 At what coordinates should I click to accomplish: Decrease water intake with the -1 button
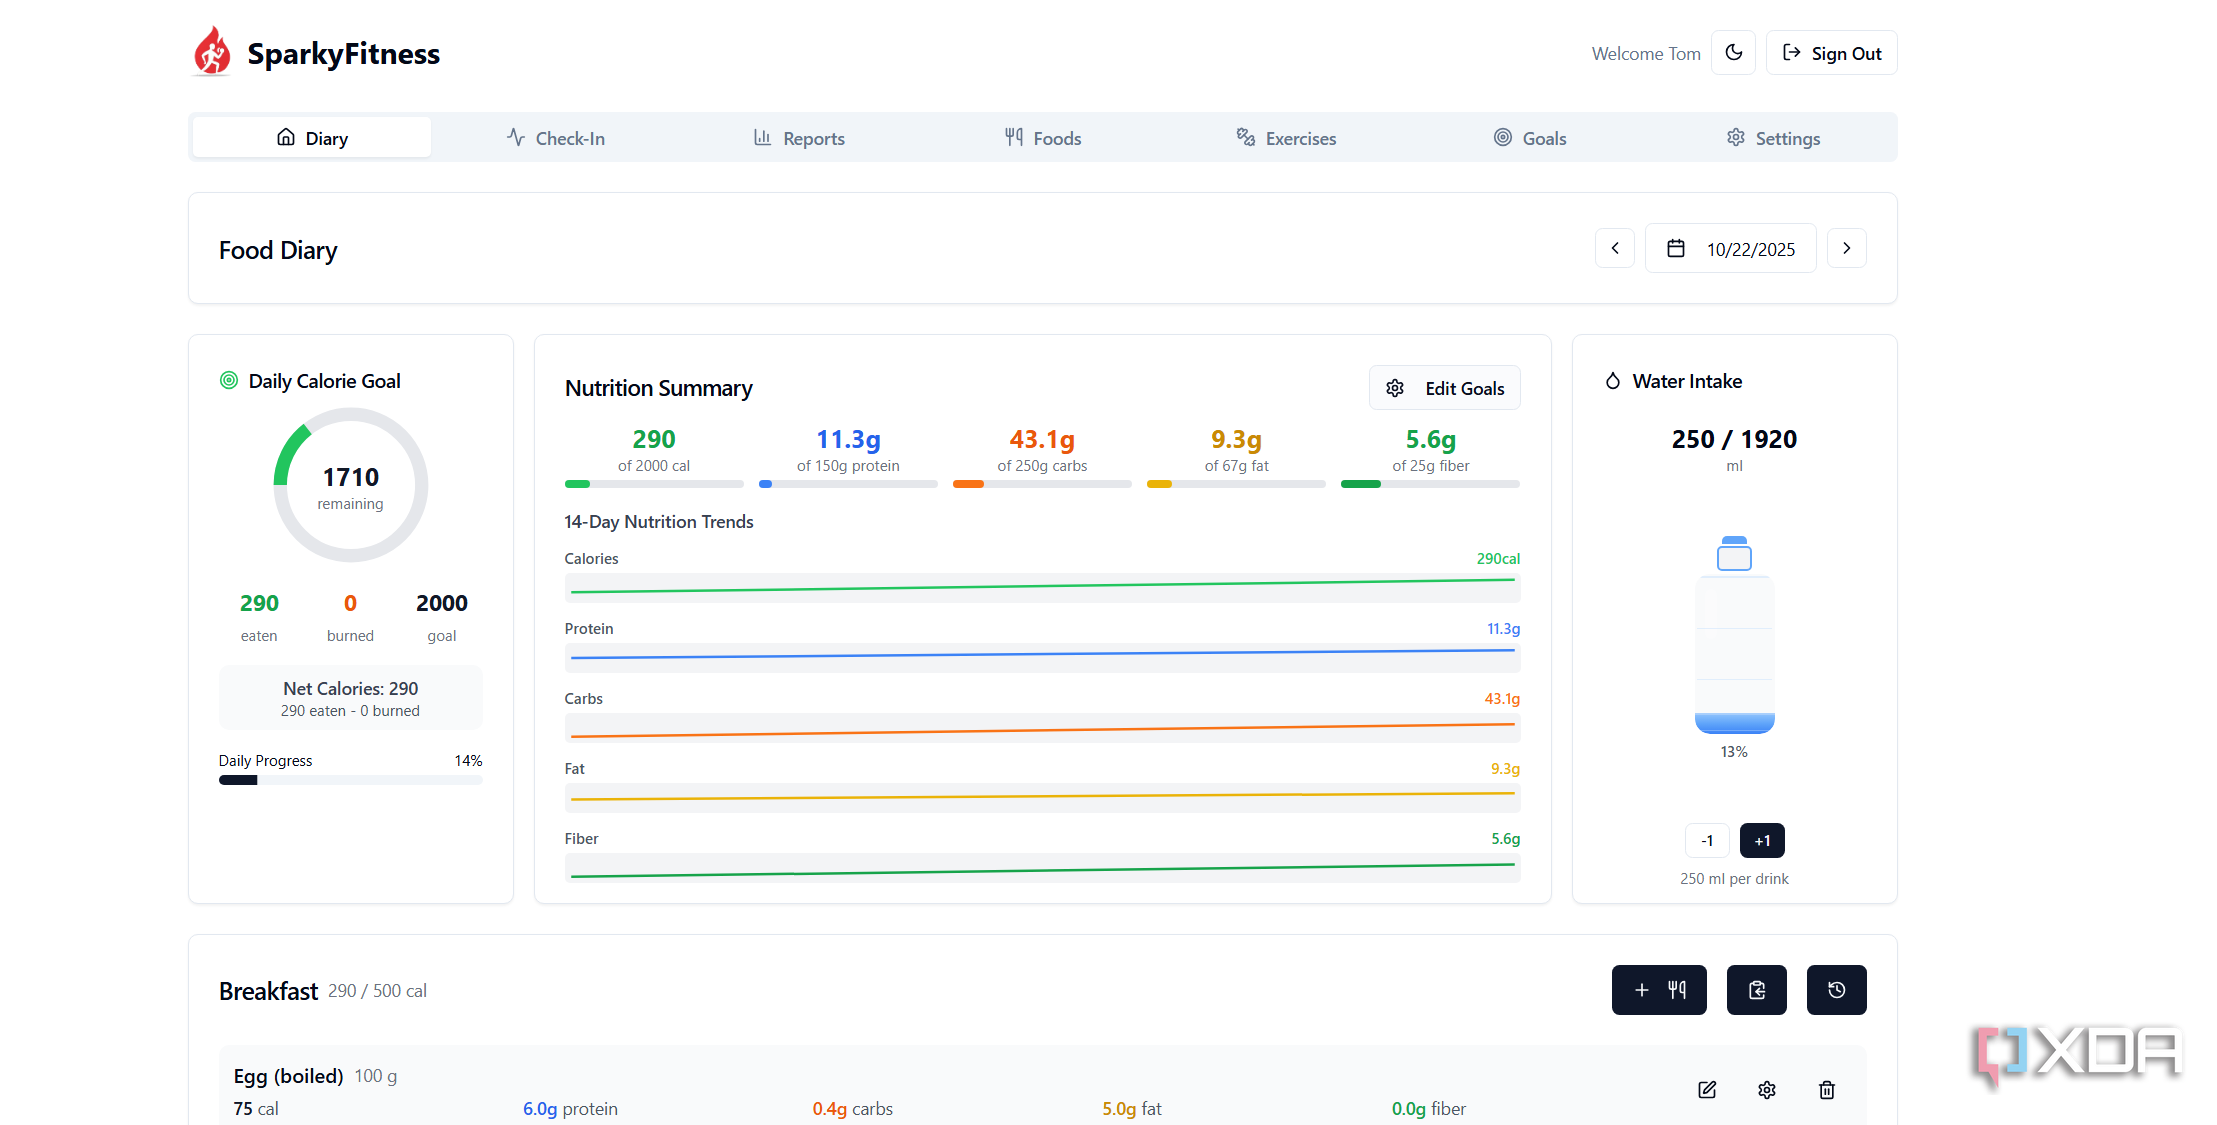[x=1707, y=841]
